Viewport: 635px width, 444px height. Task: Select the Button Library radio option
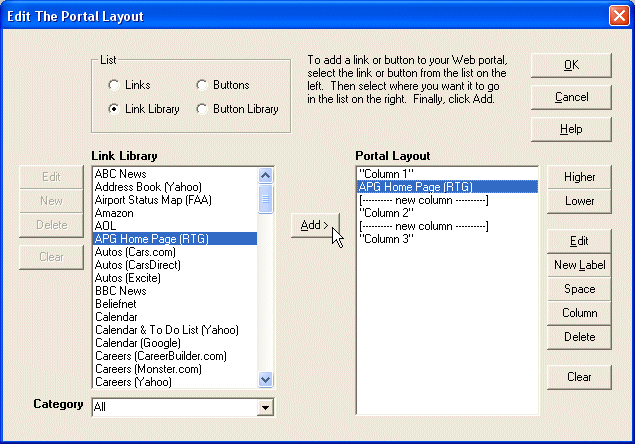204,109
